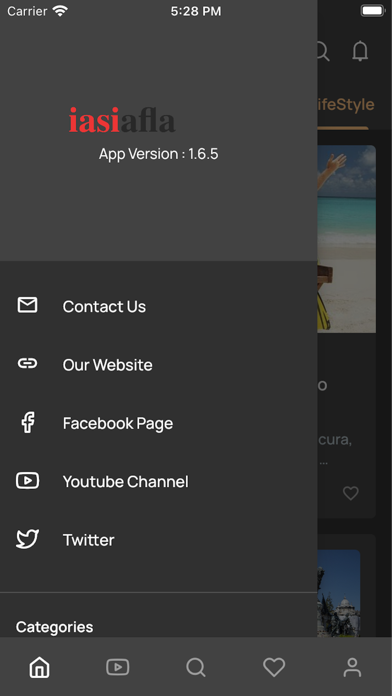The width and height of the screenshot is (392, 696).
Task: Click the 5:28 PM clock
Action: tap(196, 11)
